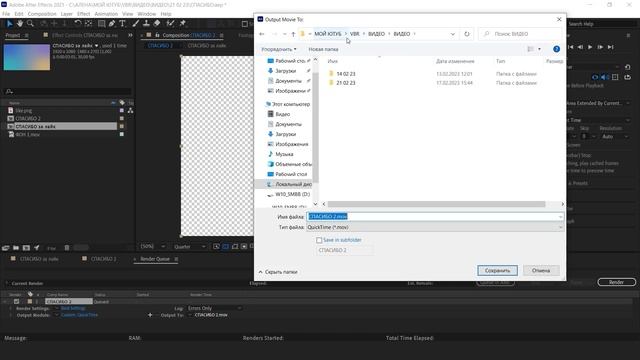Toggle mask and shape path visibility in viewer
Viewport: 640px width, 360px height.
235,247
